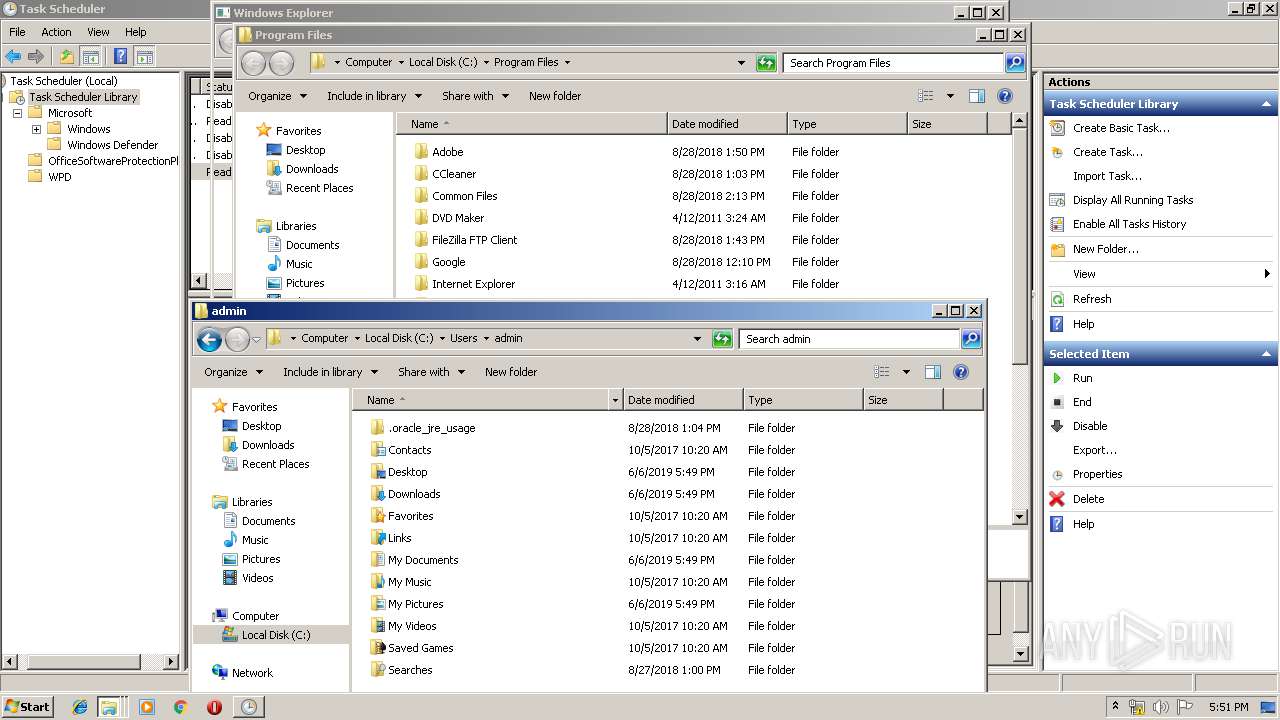Collapse the Selected Item section header

click(1268, 354)
